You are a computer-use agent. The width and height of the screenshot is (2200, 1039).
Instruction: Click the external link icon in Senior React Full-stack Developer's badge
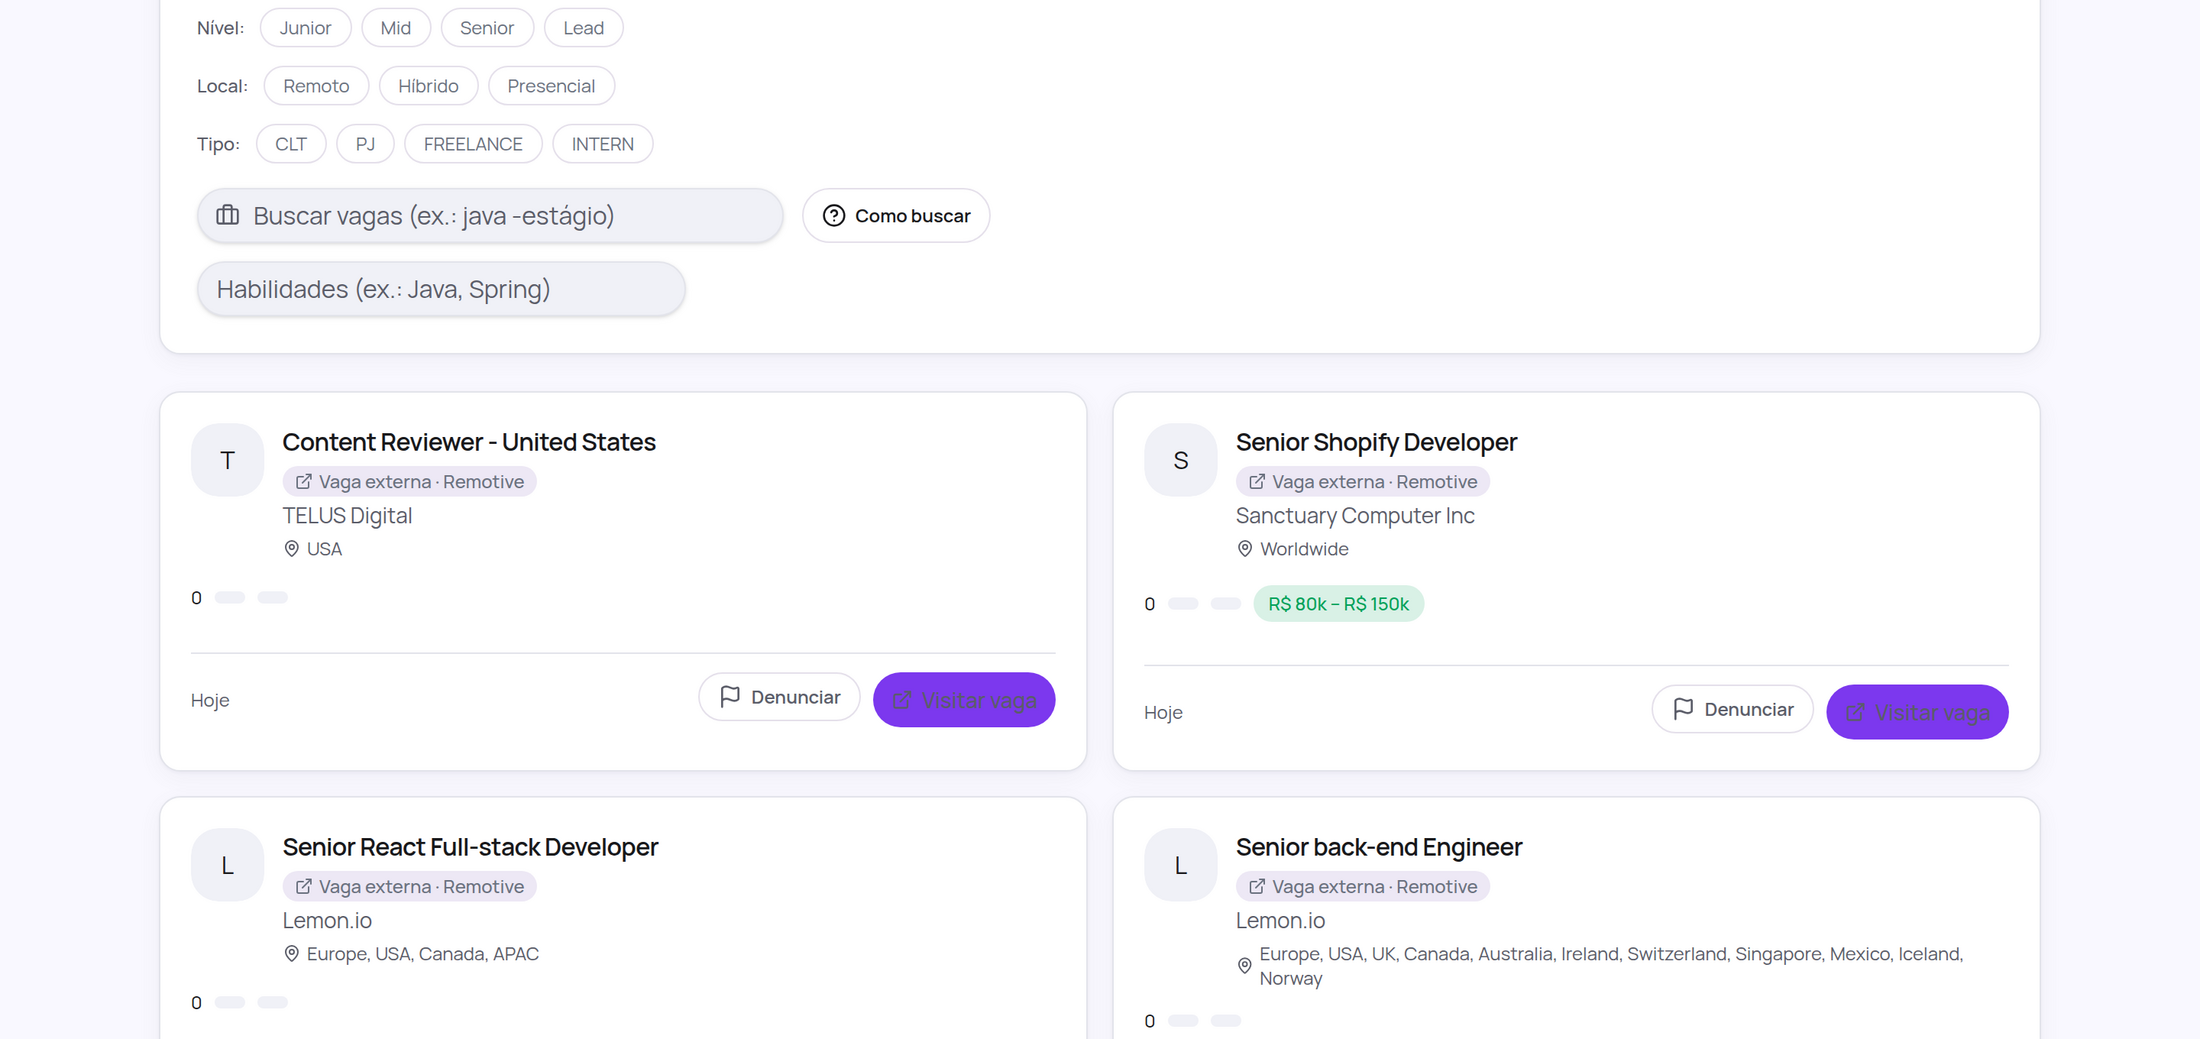coord(304,887)
